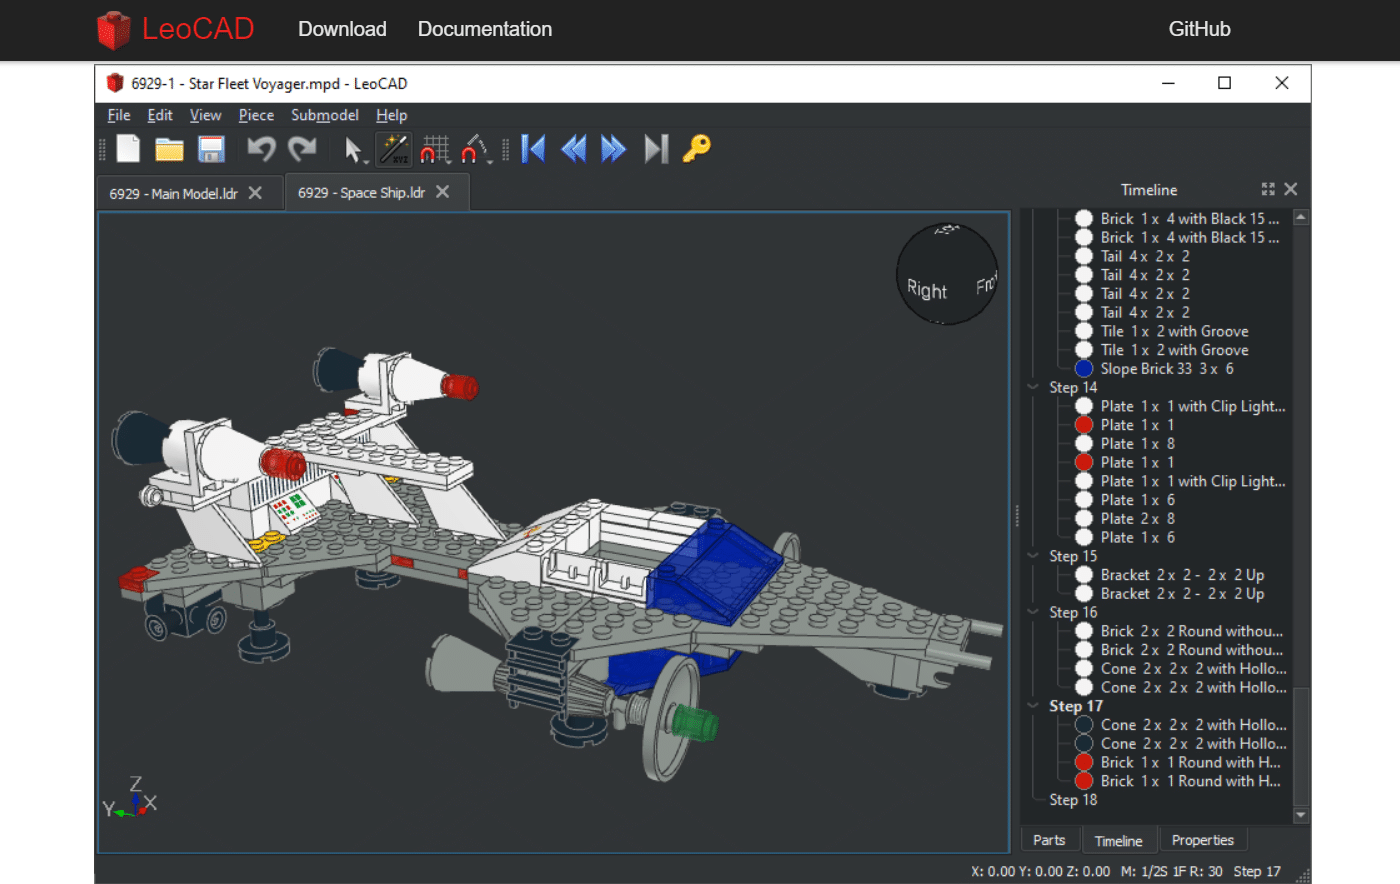Open the Submodel menu
Screen dimensions: 1400x884
tap(325, 115)
